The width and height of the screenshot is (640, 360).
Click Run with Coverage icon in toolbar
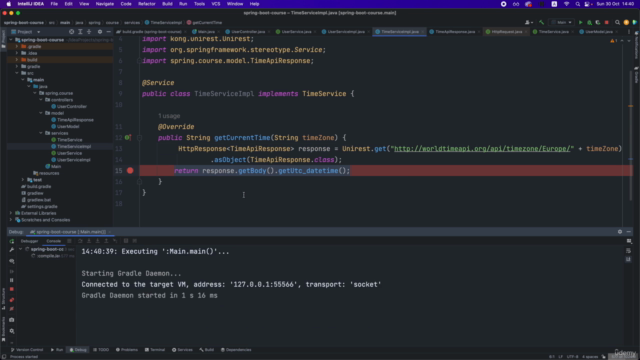pyautogui.click(x=598, y=22)
